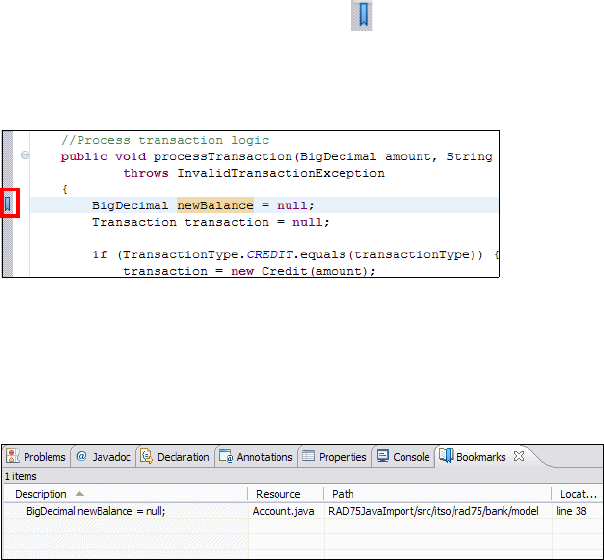The width and height of the screenshot is (604, 560).
Task: Click the CREDIT constant in code
Action: [x=269, y=254]
